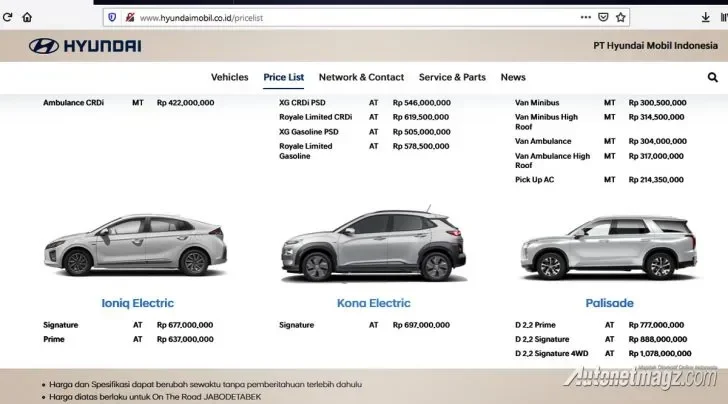Select Kona Electric Signature variant
This screenshot has width=728, height=404.
(297, 325)
